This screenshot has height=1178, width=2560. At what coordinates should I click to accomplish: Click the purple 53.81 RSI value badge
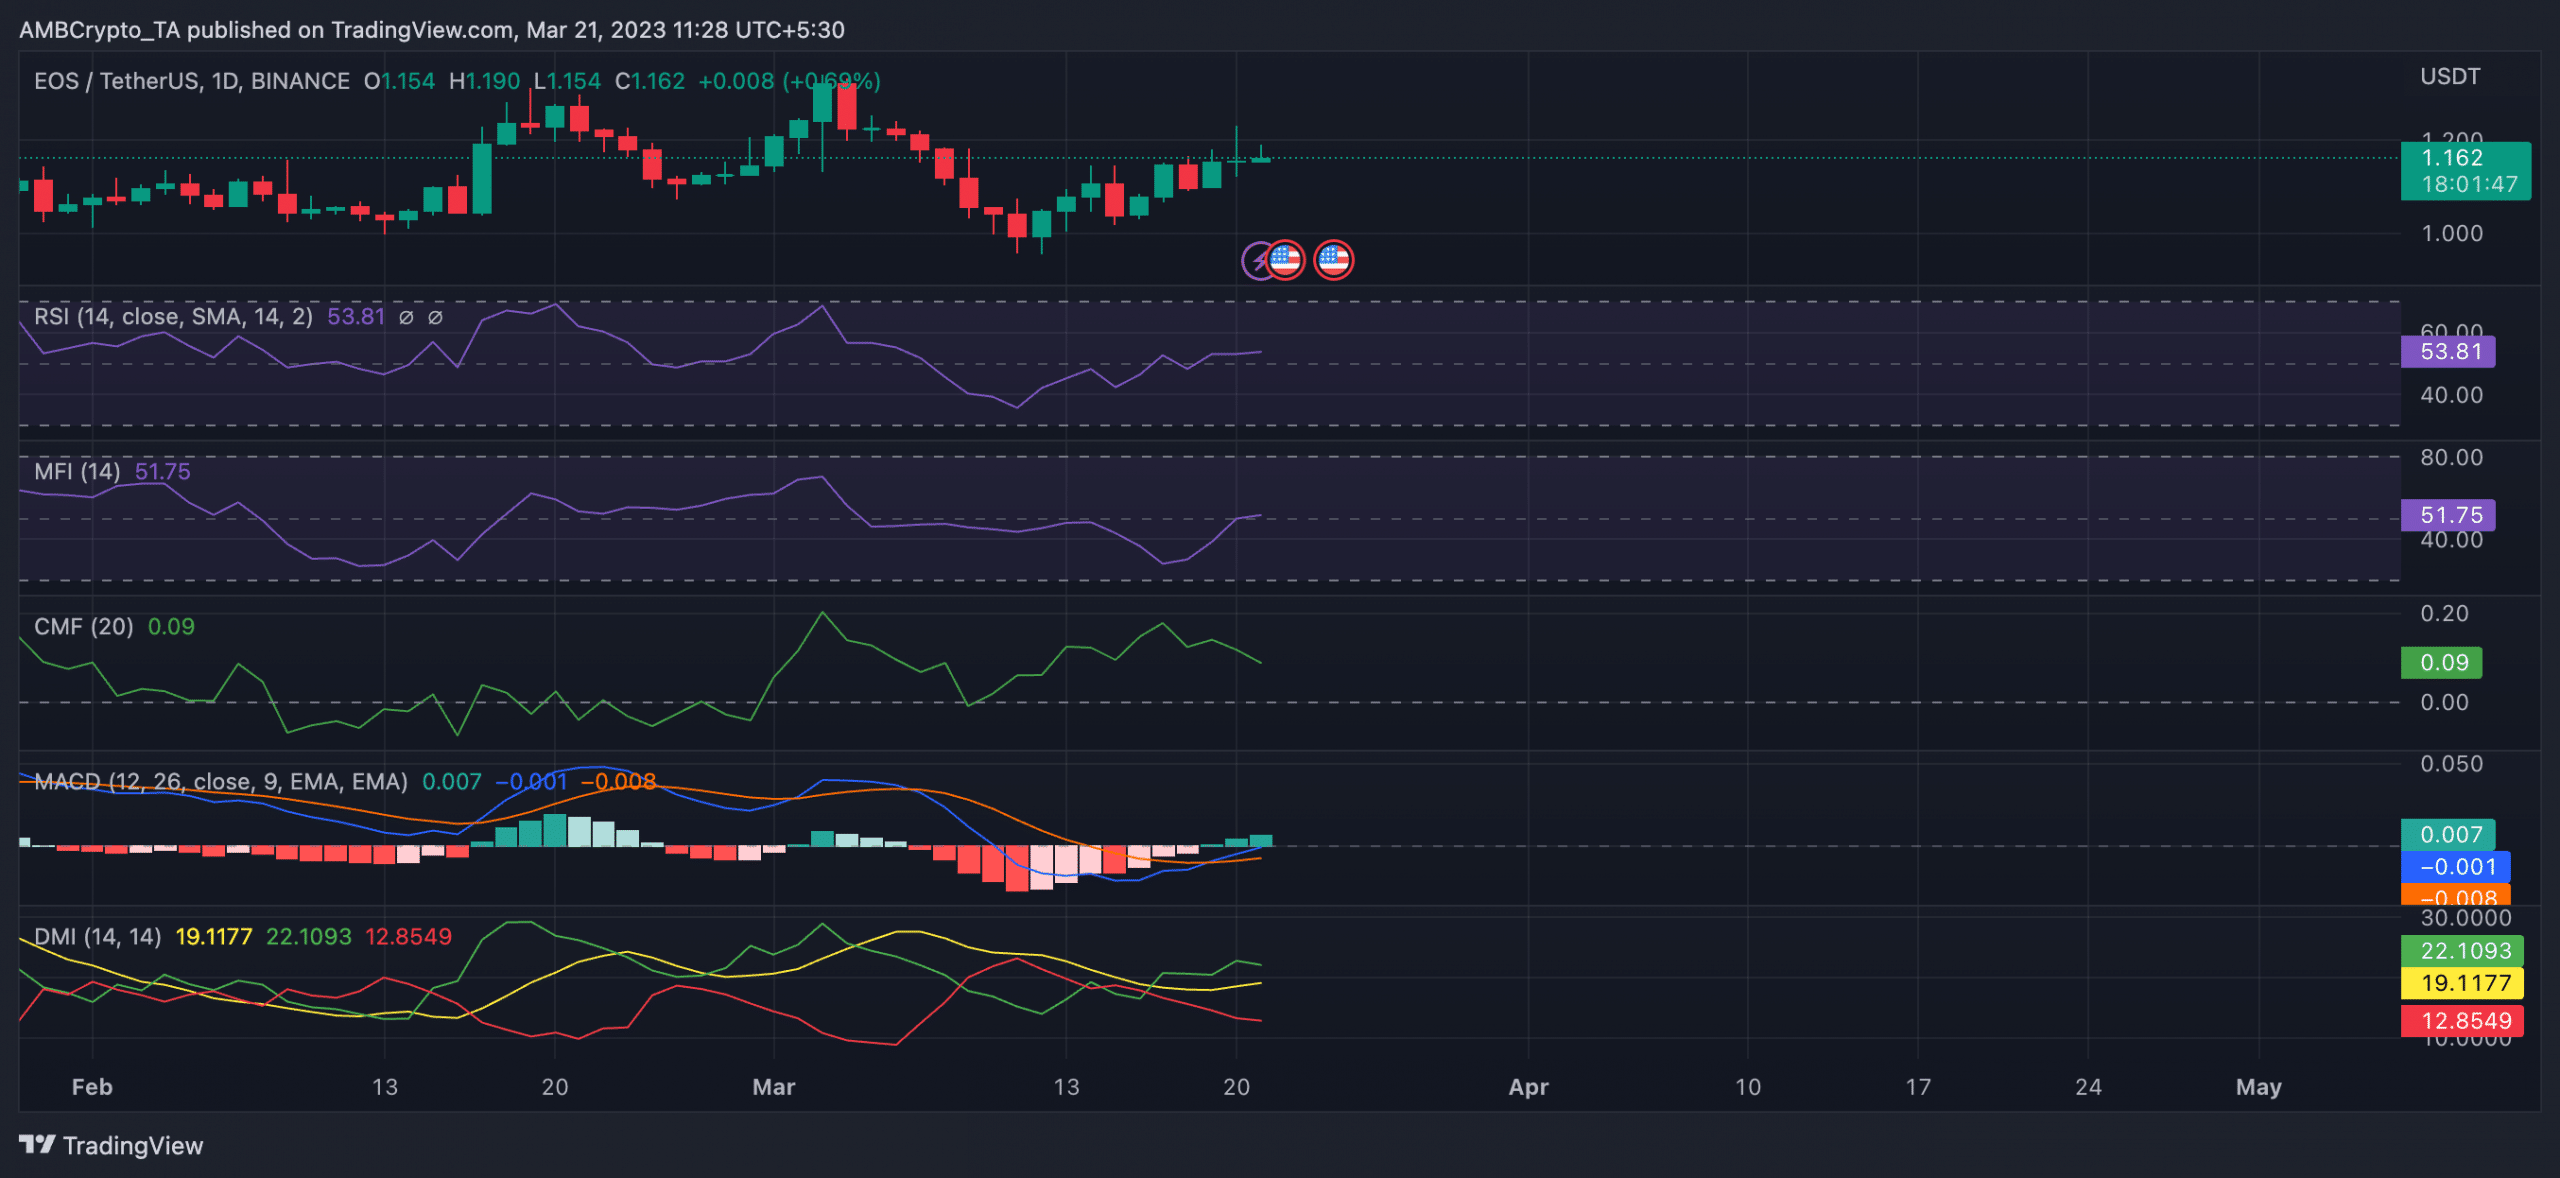[x=2448, y=352]
